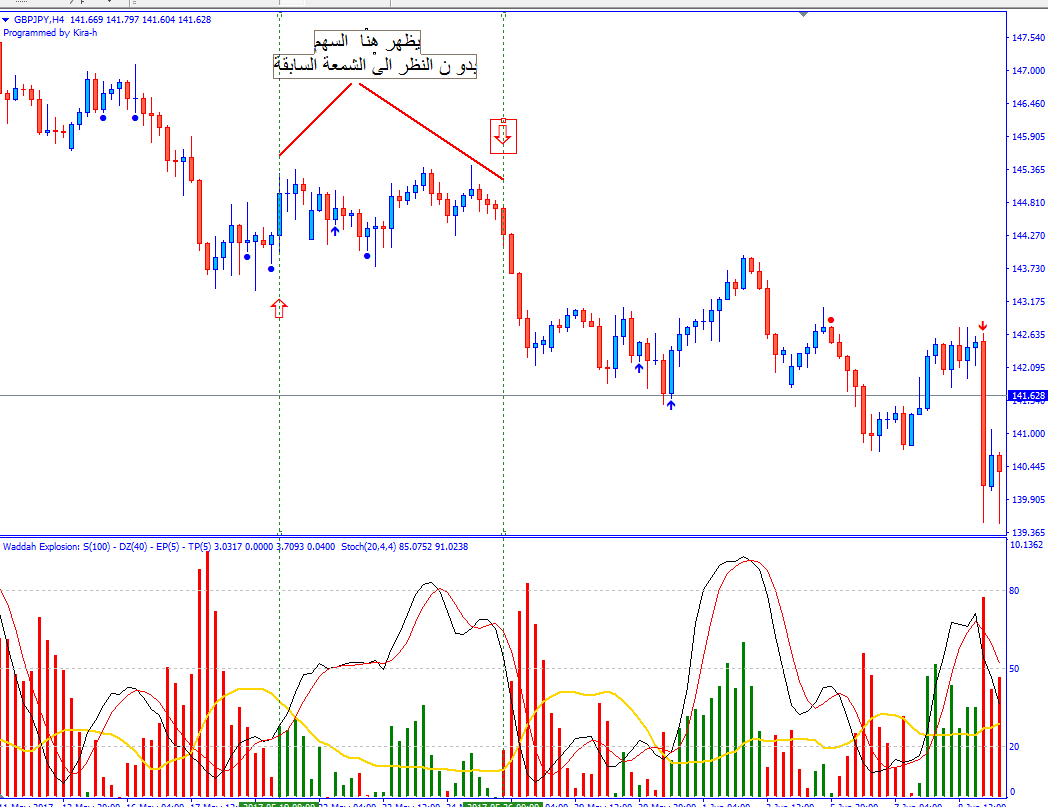This screenshot has width=1048, height=807.
Task: Select the right falling red trend line
Action: (x=430, y=131)
